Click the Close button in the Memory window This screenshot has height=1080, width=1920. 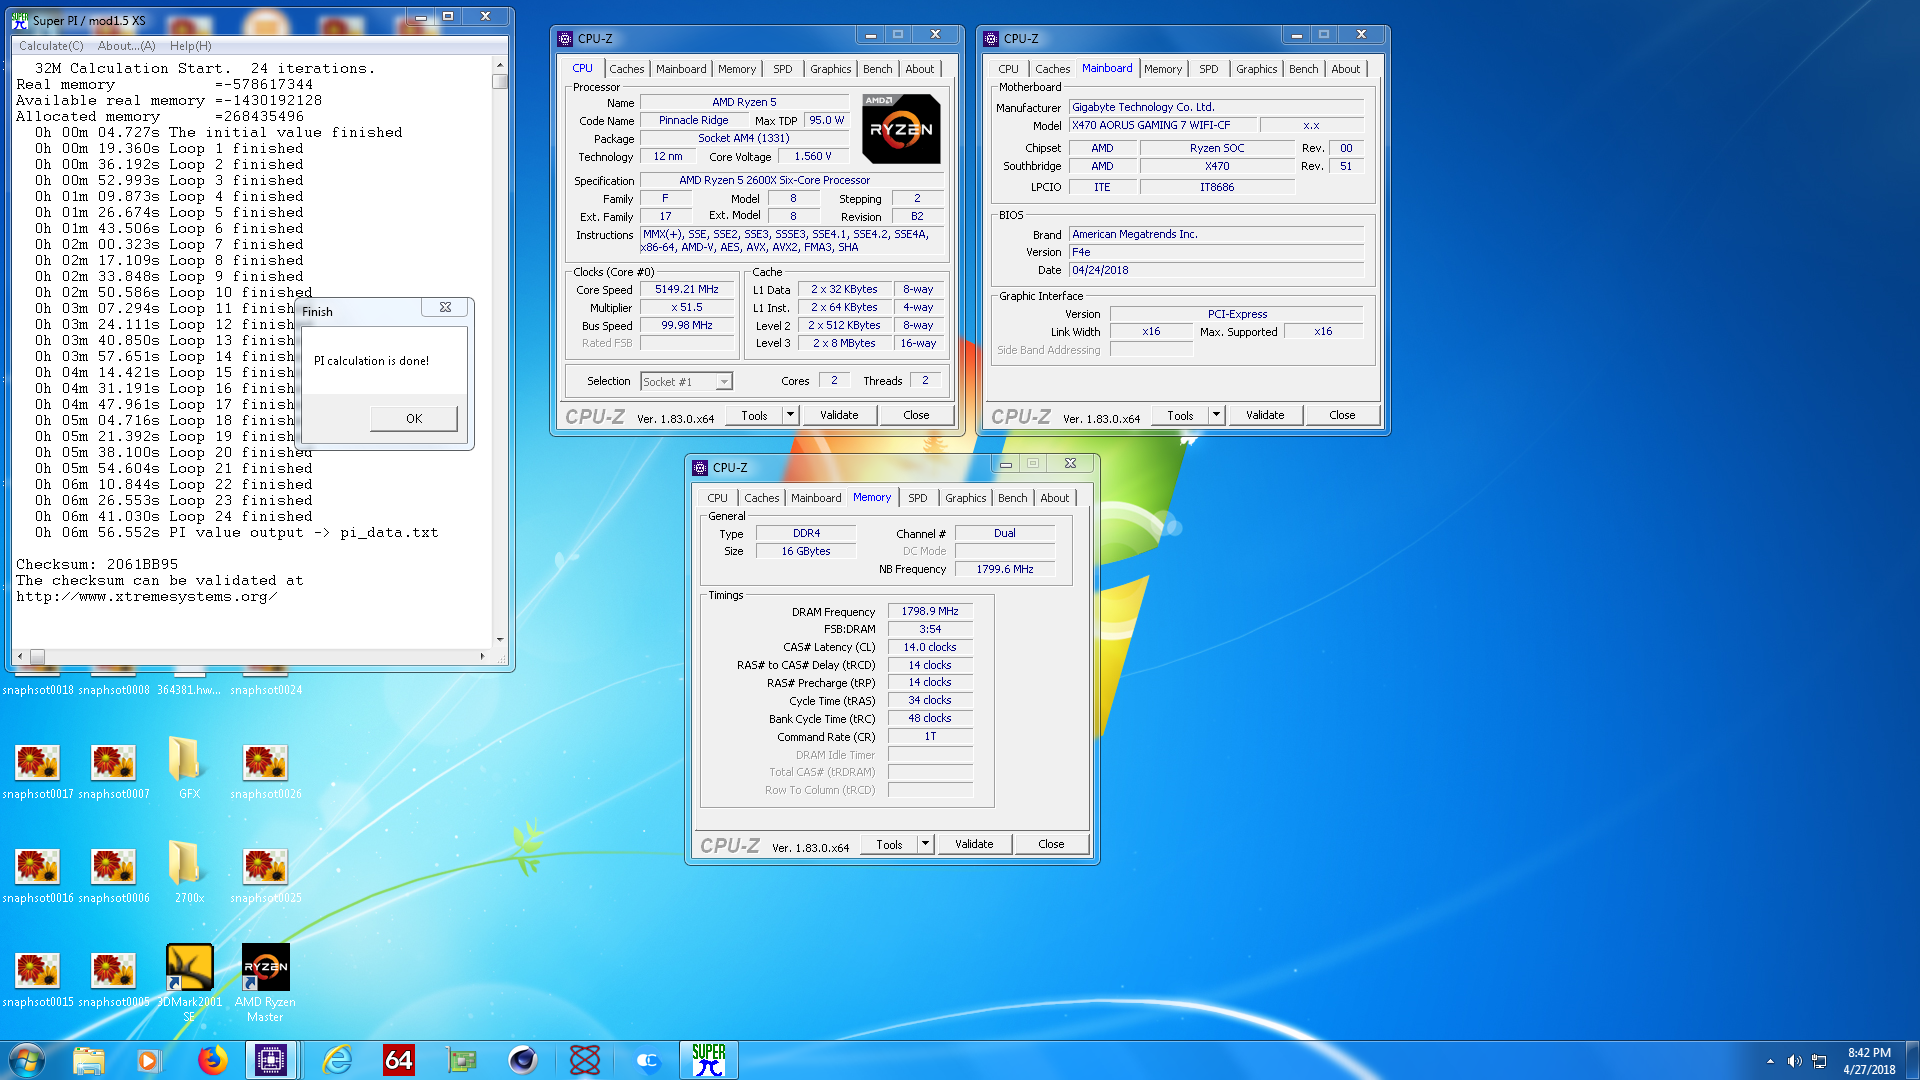click(1051, 844)
